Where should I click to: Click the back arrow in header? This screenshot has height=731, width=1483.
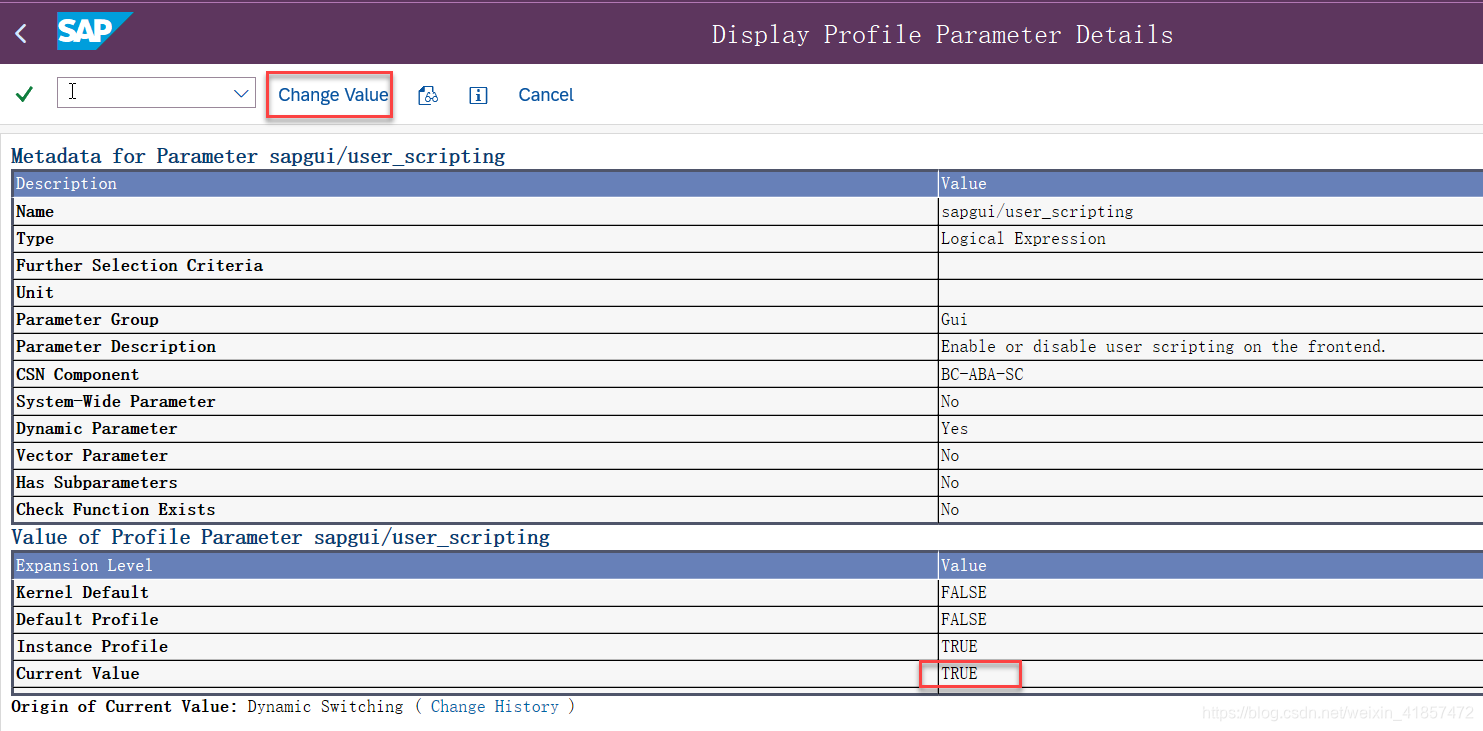21,34
